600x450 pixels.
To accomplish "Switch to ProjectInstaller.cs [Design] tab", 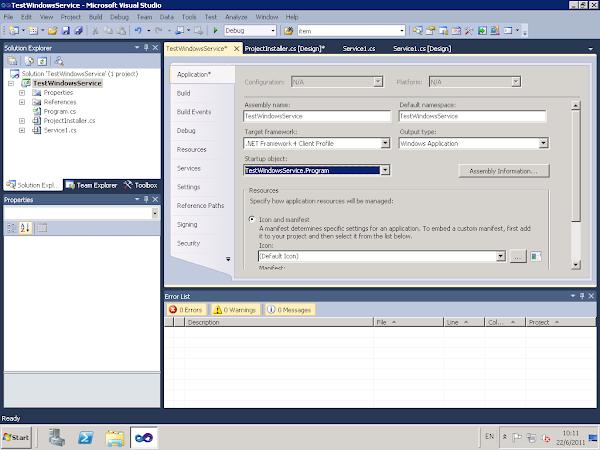I will (285, 49).
